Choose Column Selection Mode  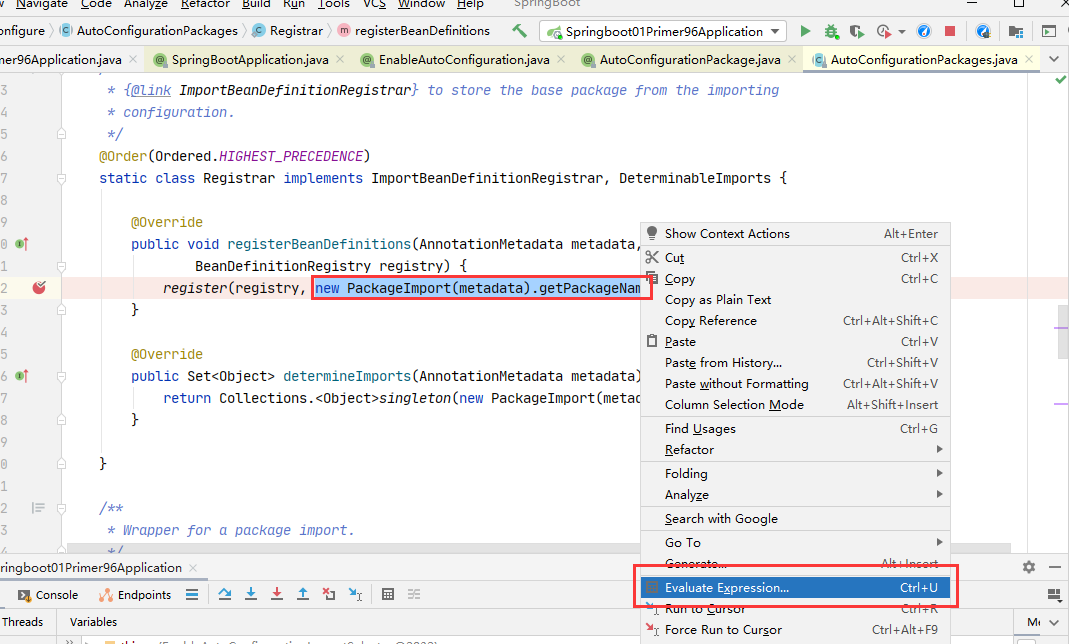click(x=796, y=405)
